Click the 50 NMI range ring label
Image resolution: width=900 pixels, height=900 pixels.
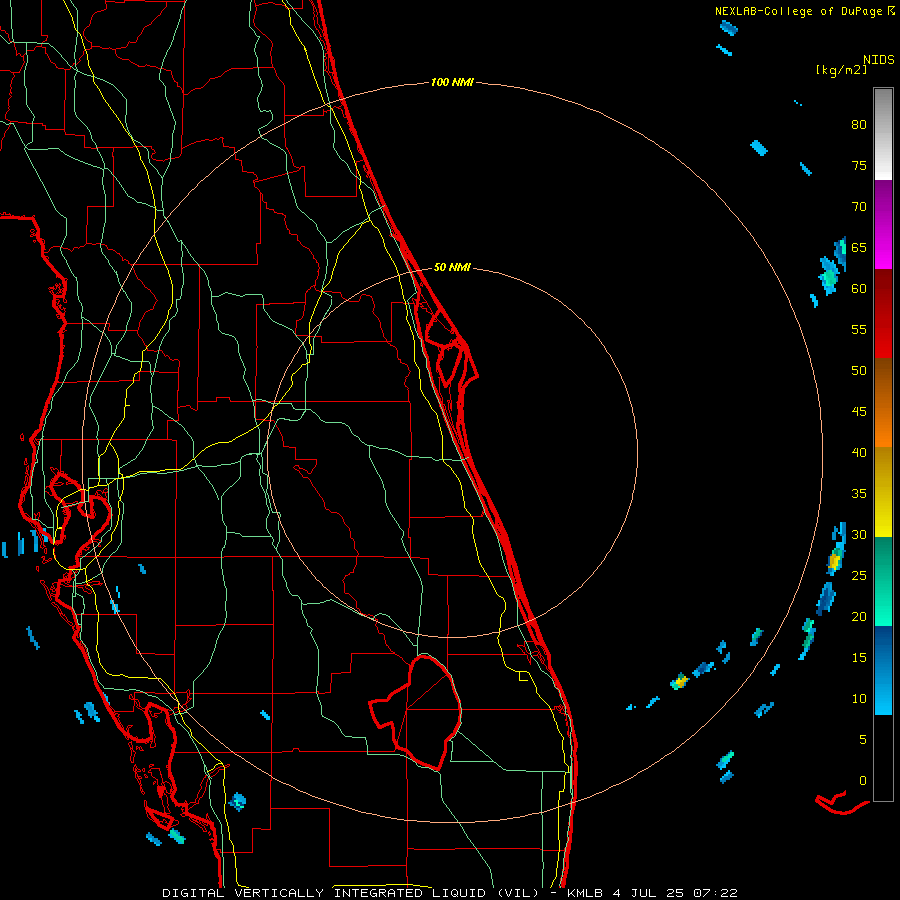(452, 267)
